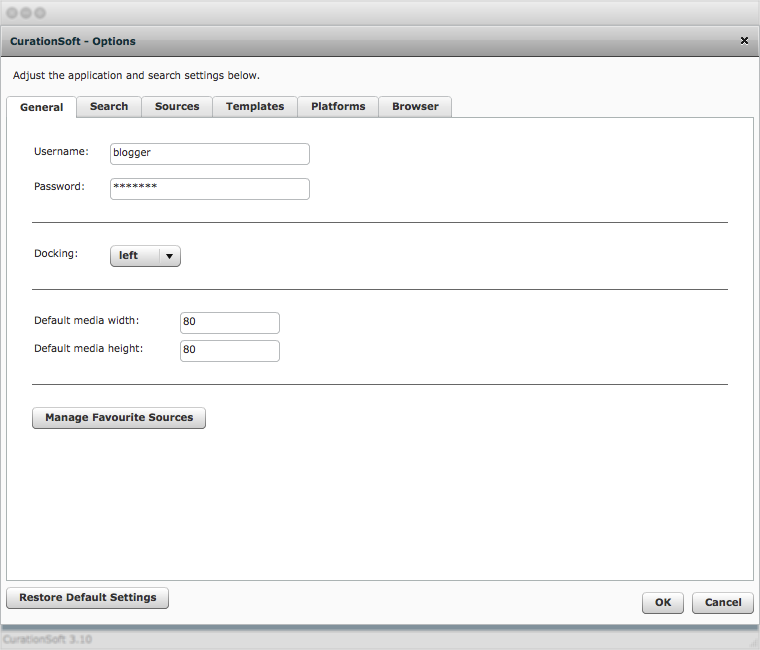Select the Browser tab
The width and height of the screenshot is (760, 650).
coord(415,107)
